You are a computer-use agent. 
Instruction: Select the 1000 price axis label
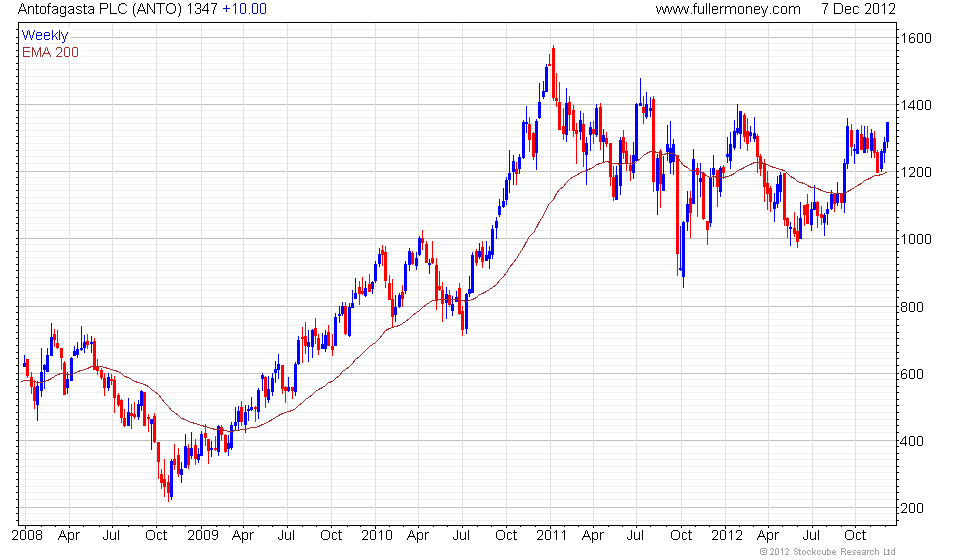[x=916, y=239]
